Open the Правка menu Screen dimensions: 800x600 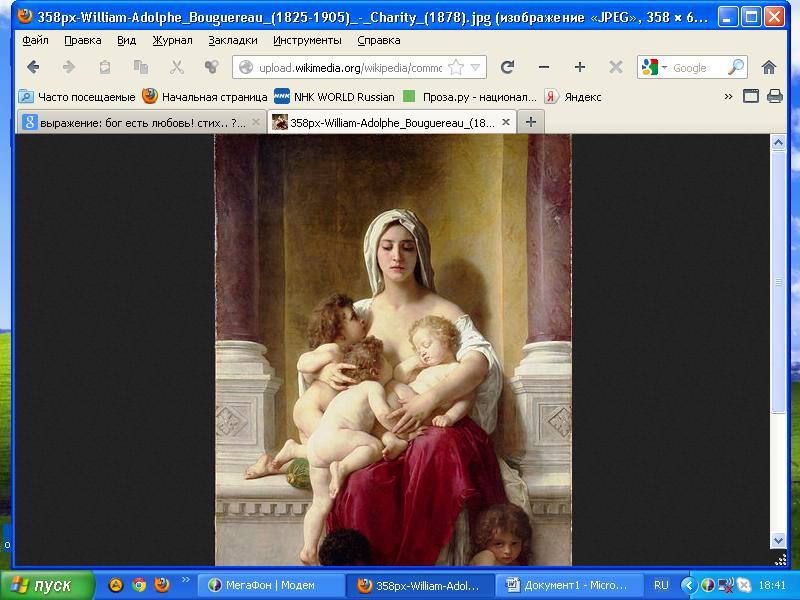83,40
